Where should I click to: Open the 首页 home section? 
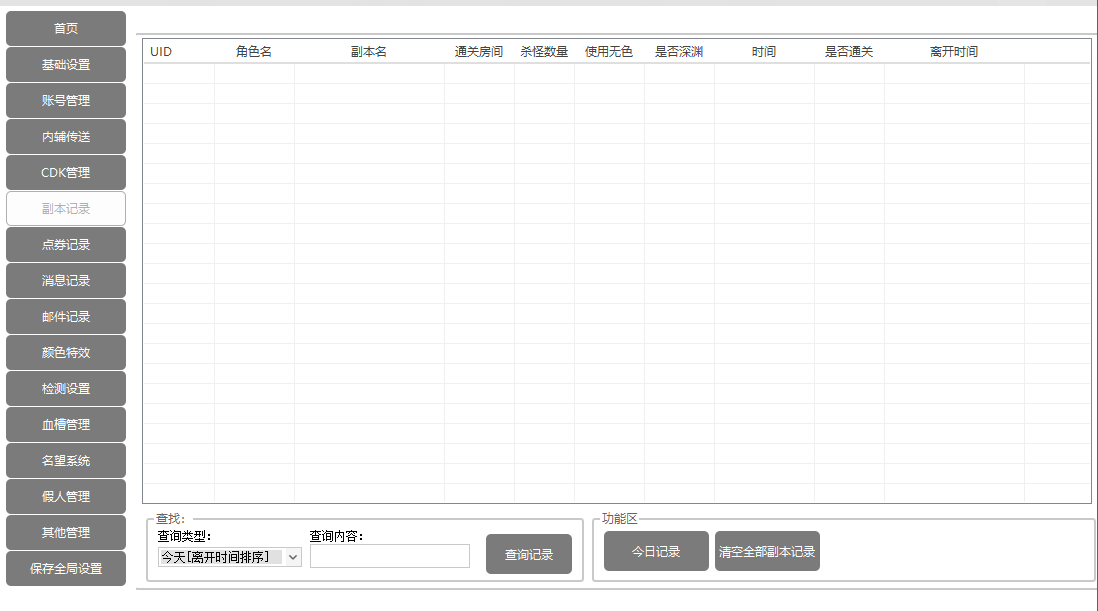pos(66,29)
